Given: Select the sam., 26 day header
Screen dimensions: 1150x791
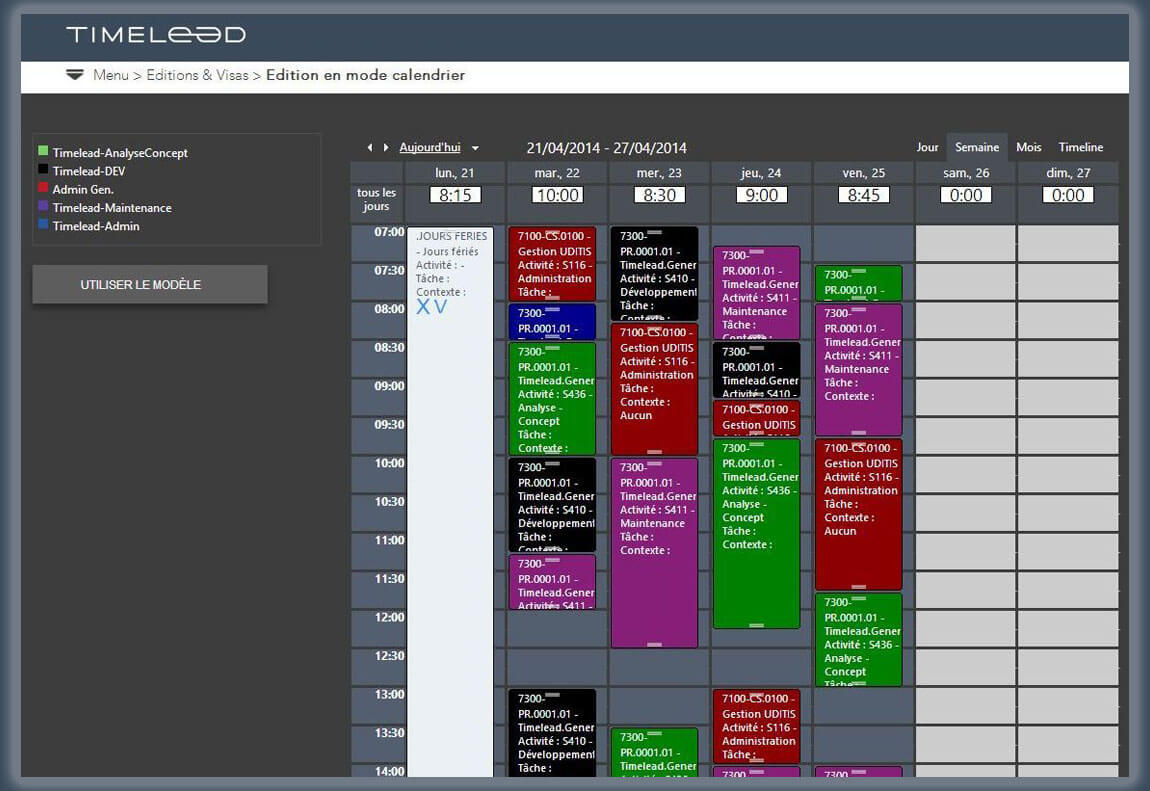Looking at the screenshot, I should [x=966, y=173].
